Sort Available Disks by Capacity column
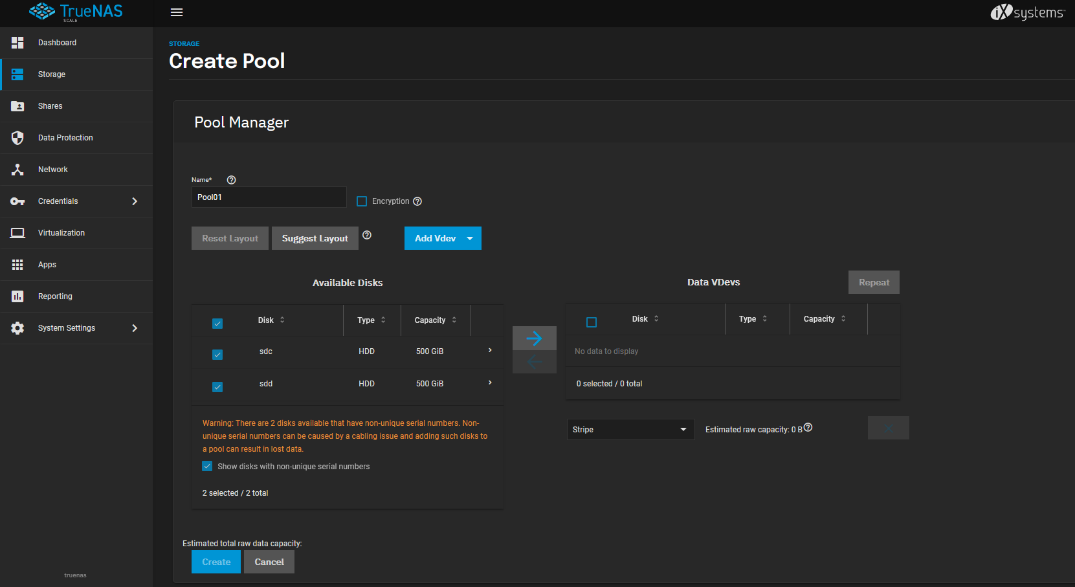 coord(435,320)
